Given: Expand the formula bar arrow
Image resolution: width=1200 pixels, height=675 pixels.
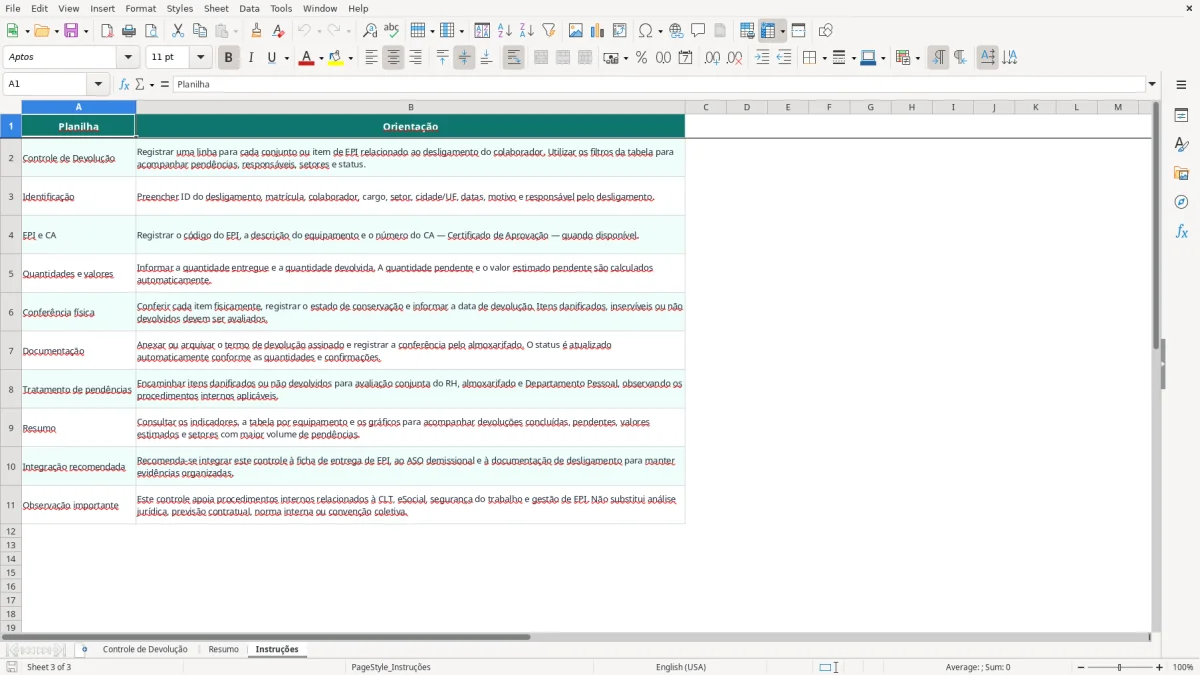Looking at the screenshot, I should coord(1152,84).
